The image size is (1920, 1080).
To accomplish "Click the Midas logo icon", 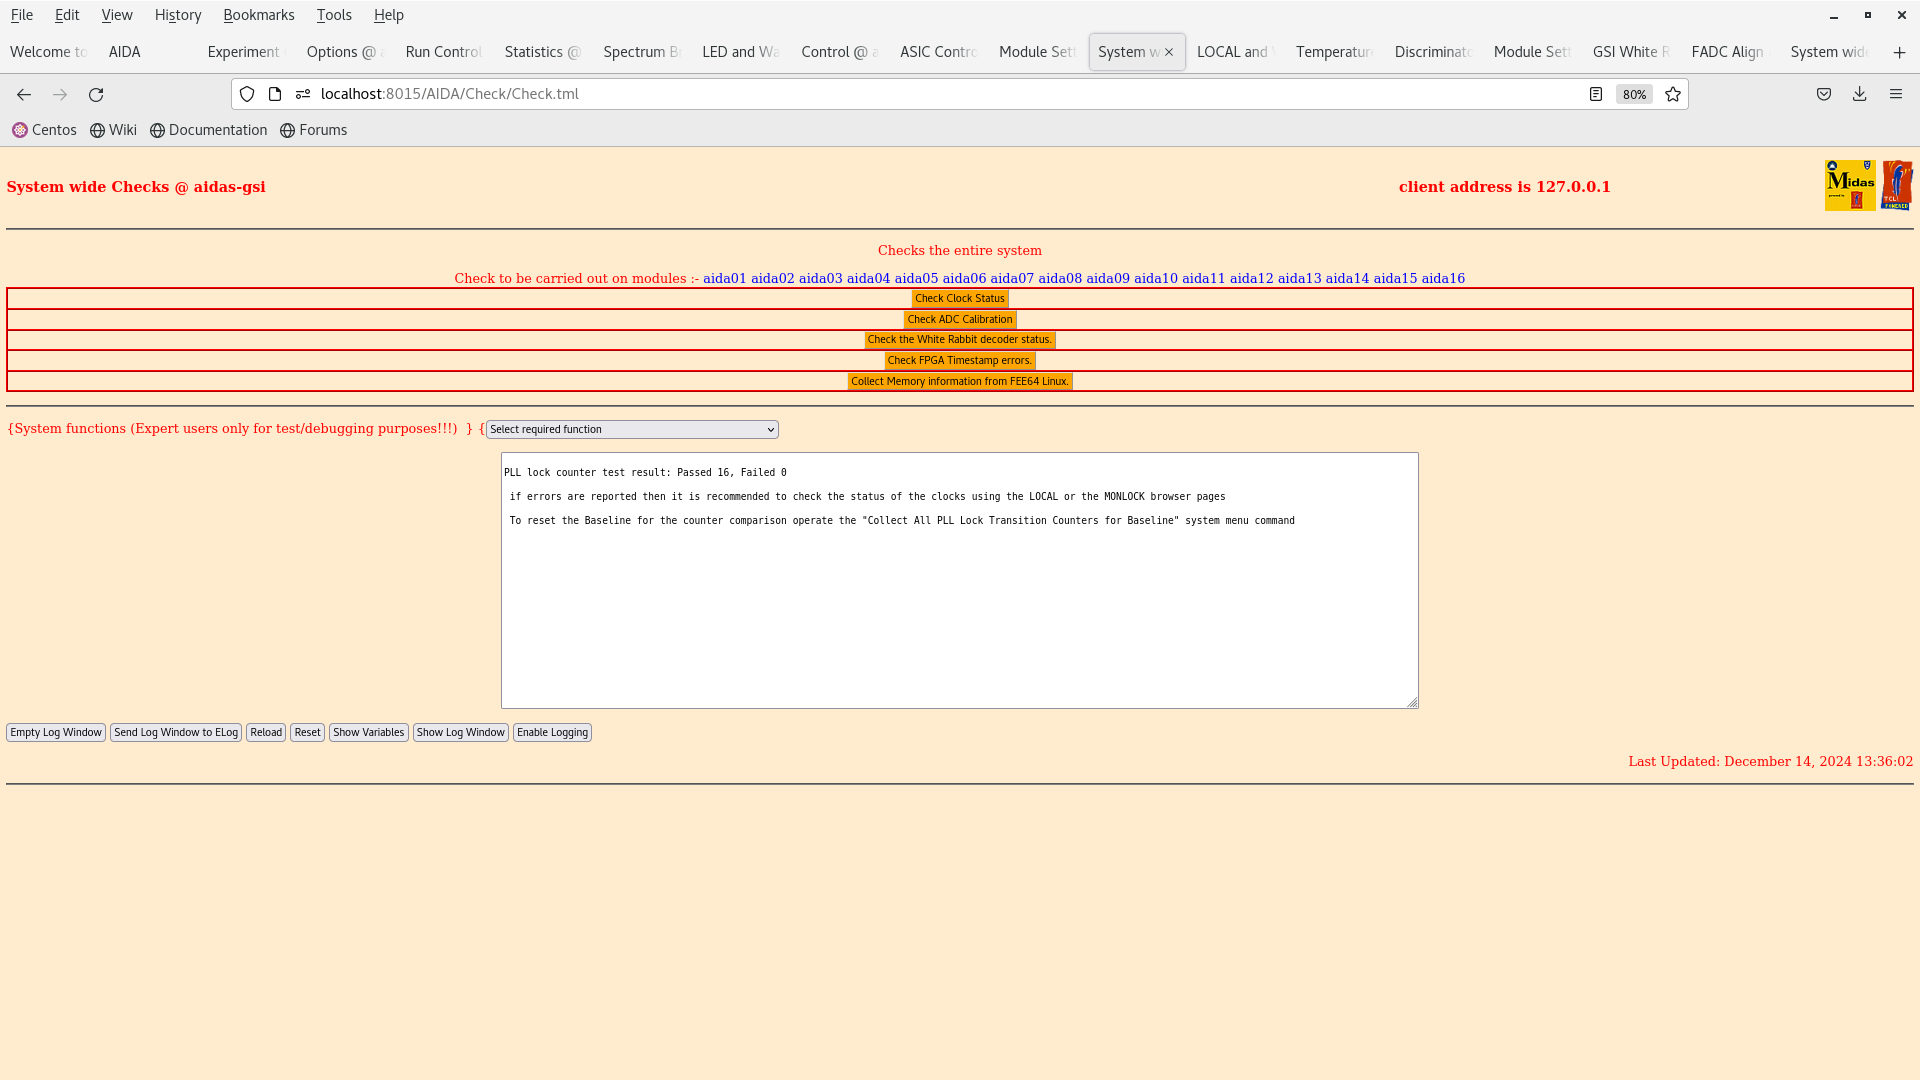I will click(x=1849, y=186).
